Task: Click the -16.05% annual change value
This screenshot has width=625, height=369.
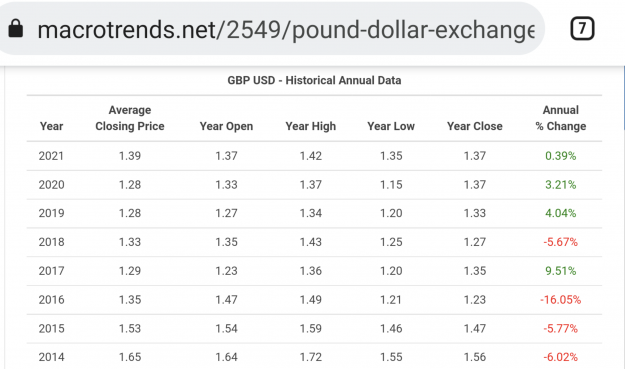Action: [x=560, y=300]
